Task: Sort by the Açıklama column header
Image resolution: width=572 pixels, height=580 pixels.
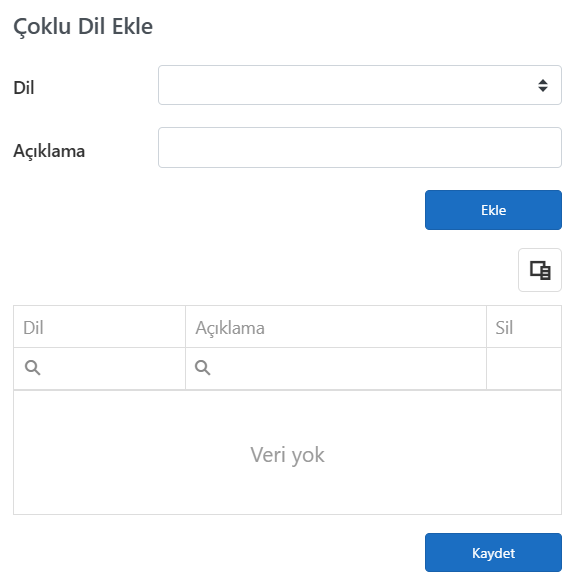Action: 336,327
